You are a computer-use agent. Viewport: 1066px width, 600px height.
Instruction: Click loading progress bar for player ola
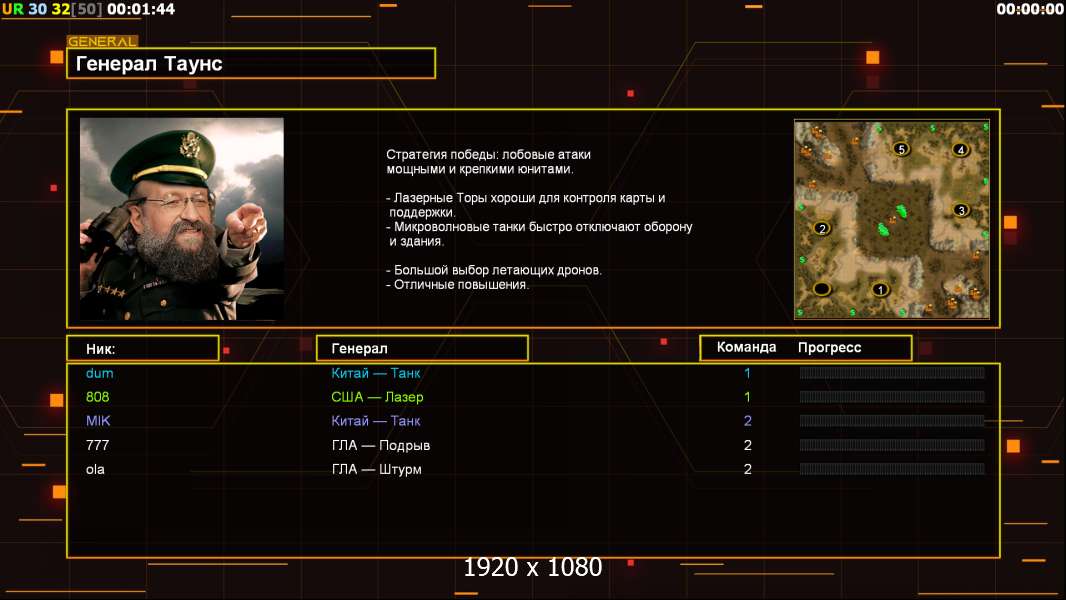(x=892, y=469)
